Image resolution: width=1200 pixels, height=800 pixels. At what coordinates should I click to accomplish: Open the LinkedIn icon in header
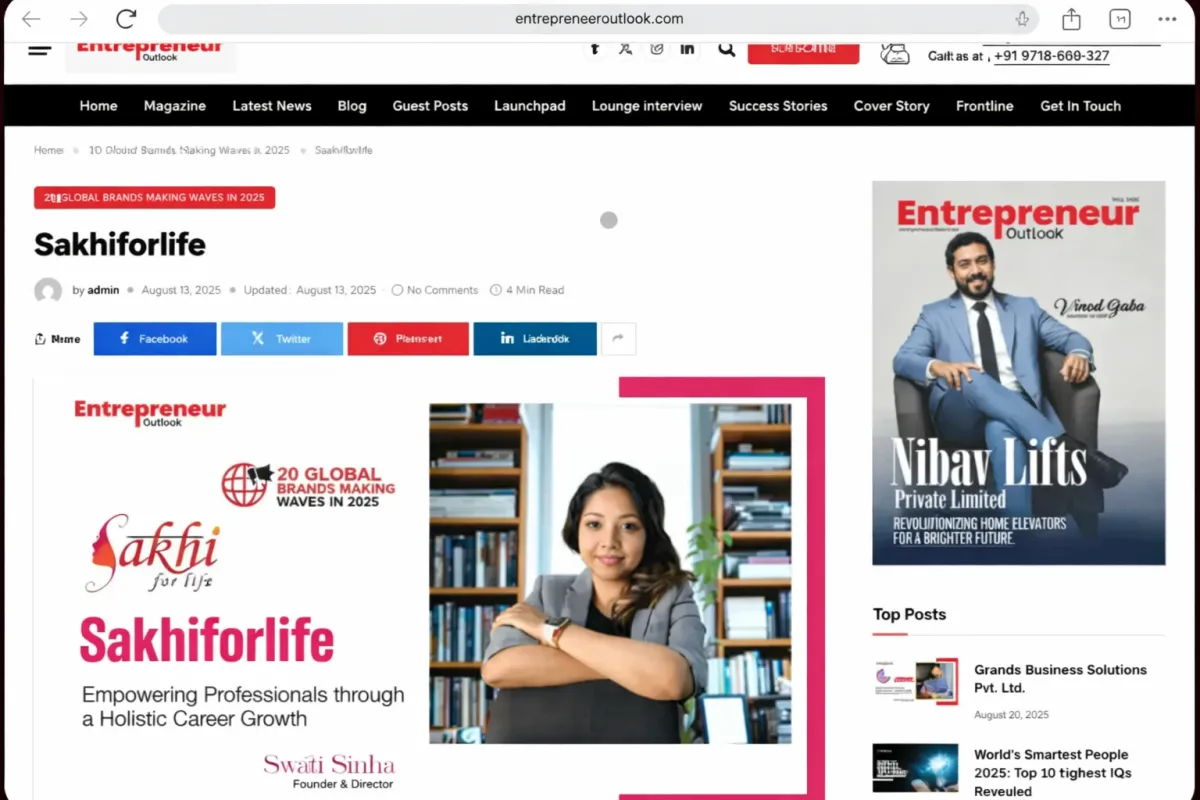click(688, 48)
